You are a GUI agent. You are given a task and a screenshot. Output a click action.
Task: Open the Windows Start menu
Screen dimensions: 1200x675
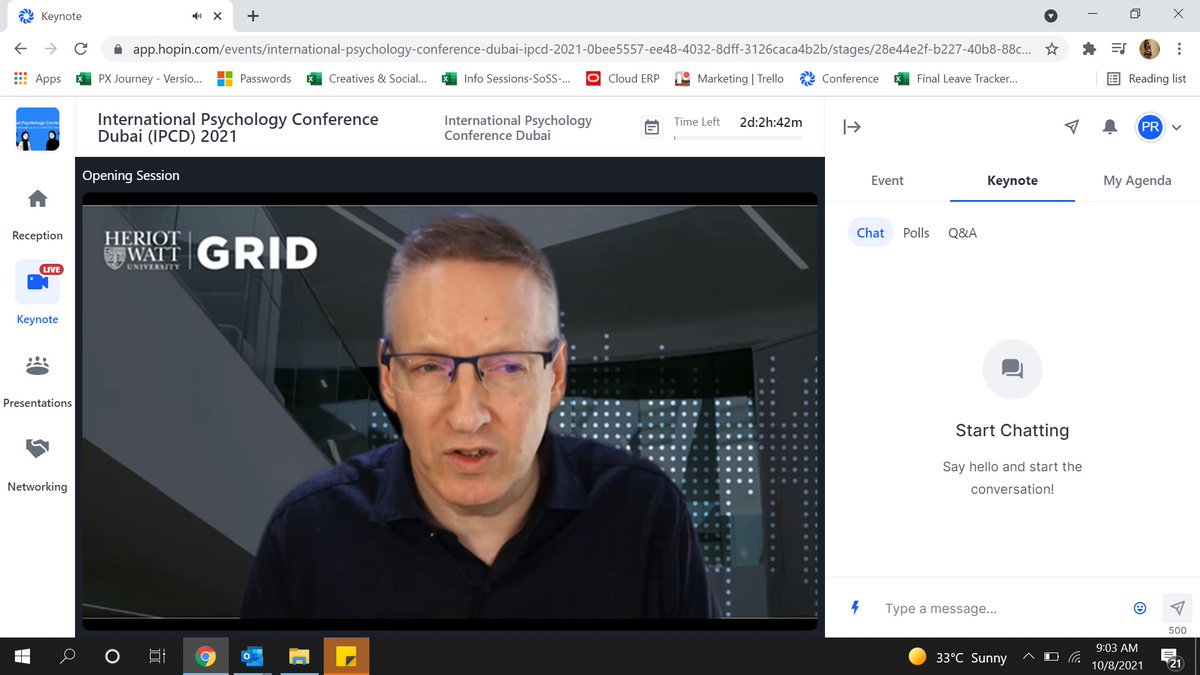click(22, 656)
